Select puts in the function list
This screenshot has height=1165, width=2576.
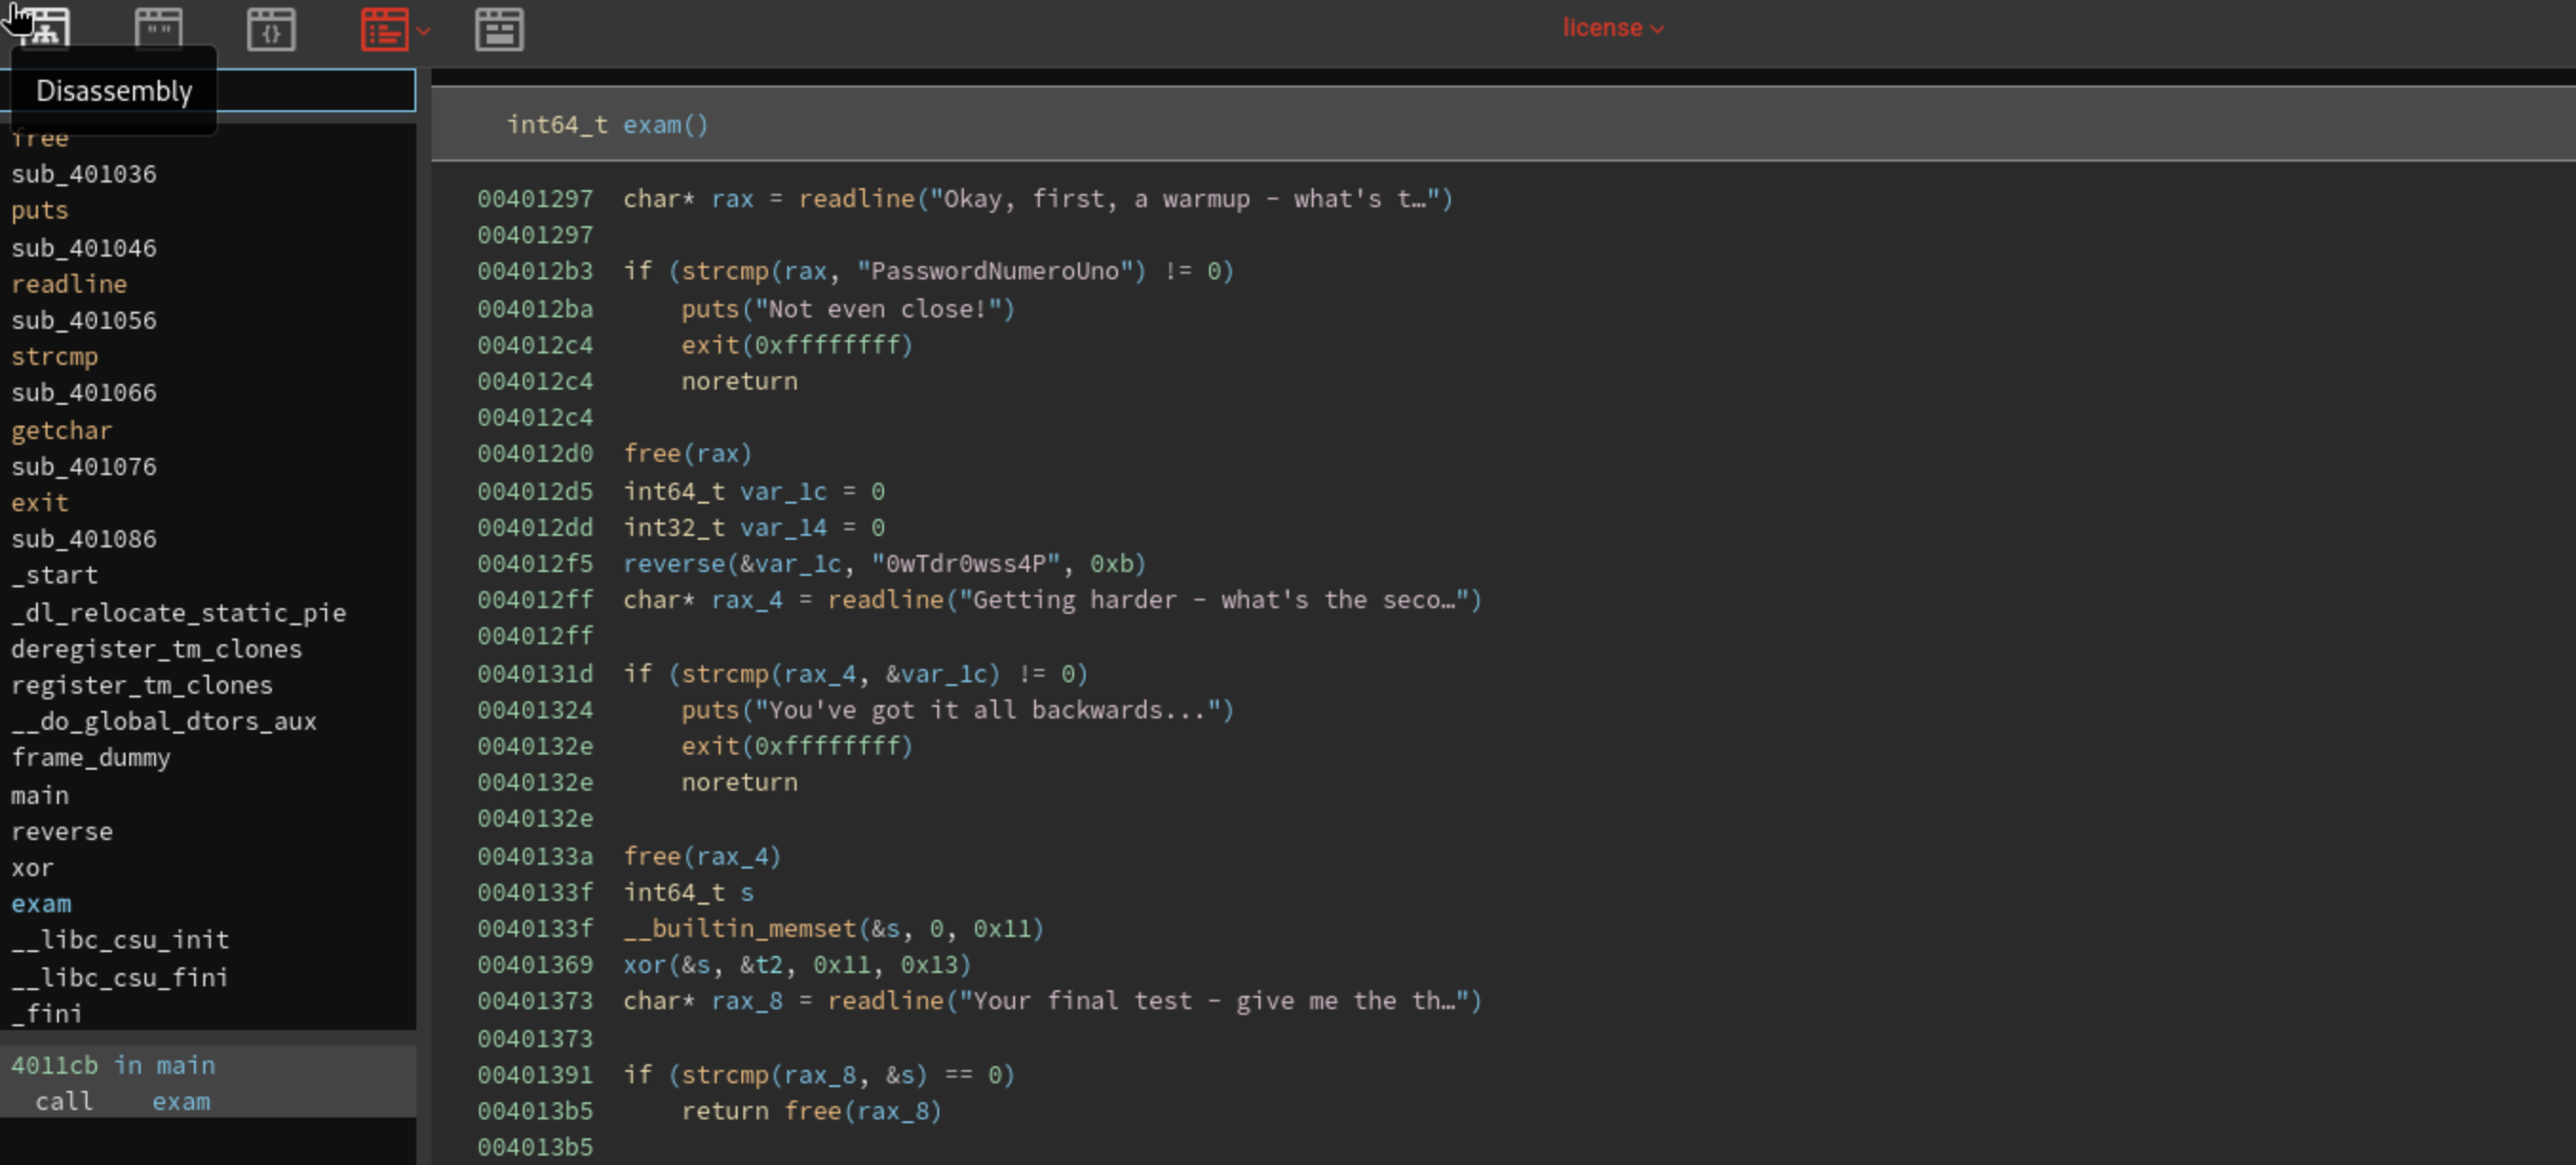click(x=40, y=210)
